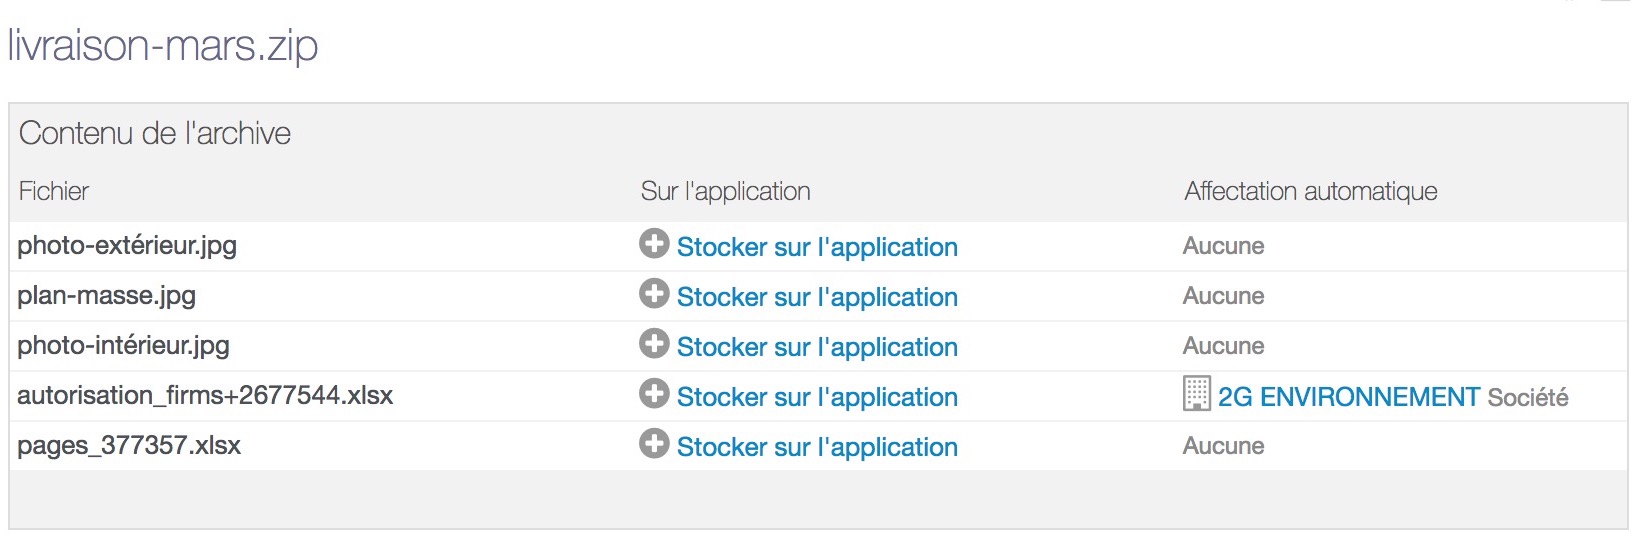Click building icon next to 2G ENVIRONNEMENT

coord(1196,394)
